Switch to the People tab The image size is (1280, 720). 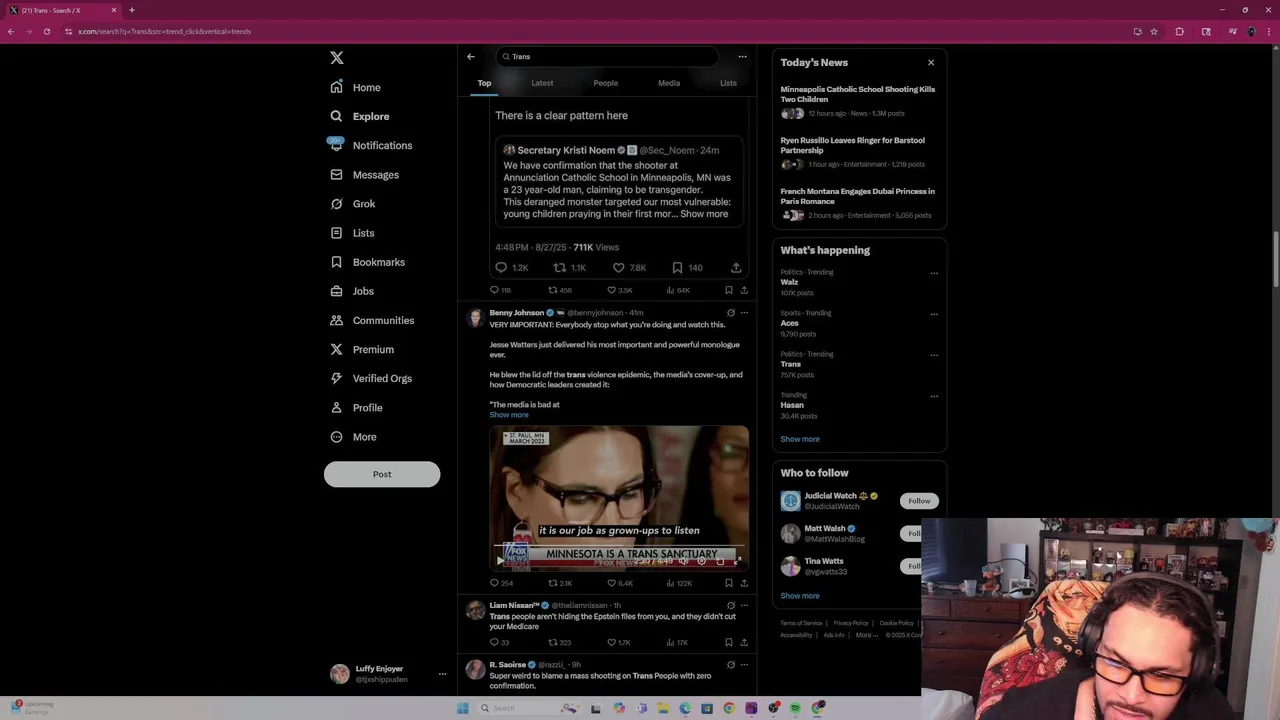pyautogui.click(x=605, y=83)
